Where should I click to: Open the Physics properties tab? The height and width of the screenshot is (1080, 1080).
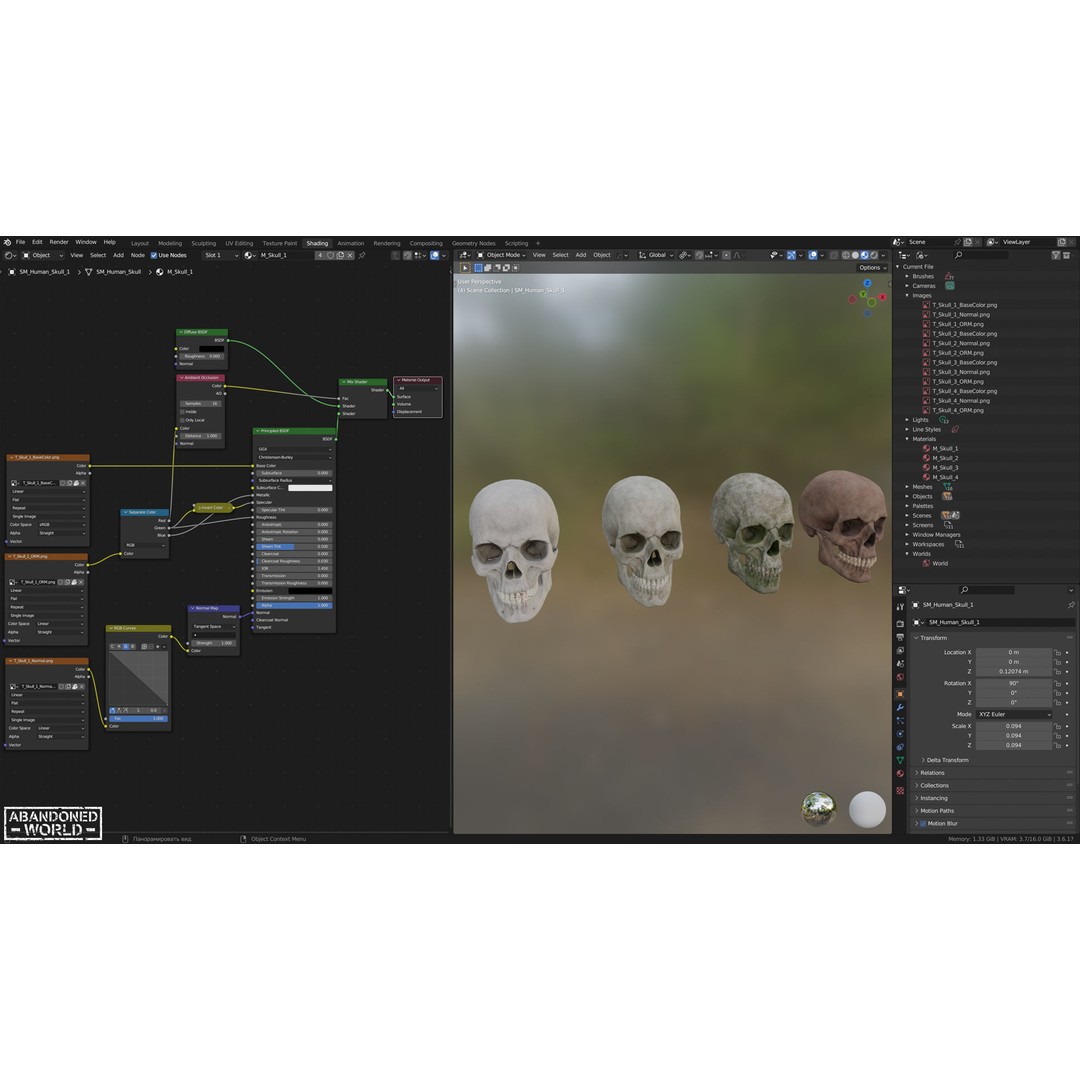pyautogui.click(x=900, y=734)
